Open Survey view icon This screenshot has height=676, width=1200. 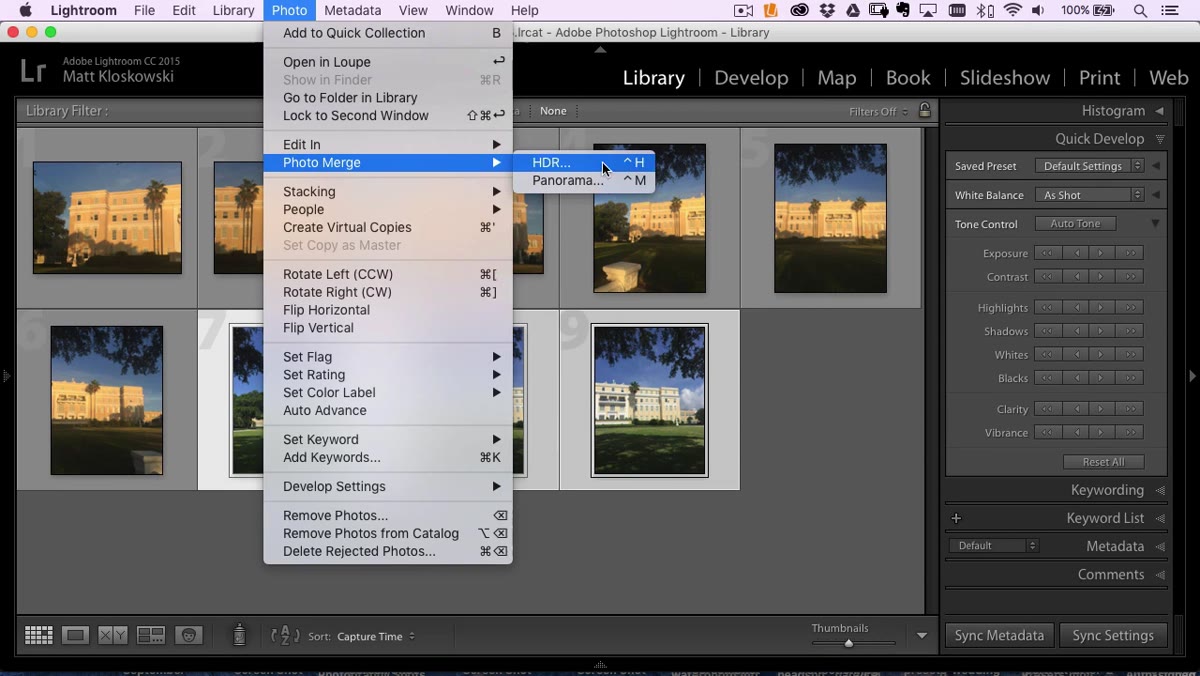pos(151,635)
